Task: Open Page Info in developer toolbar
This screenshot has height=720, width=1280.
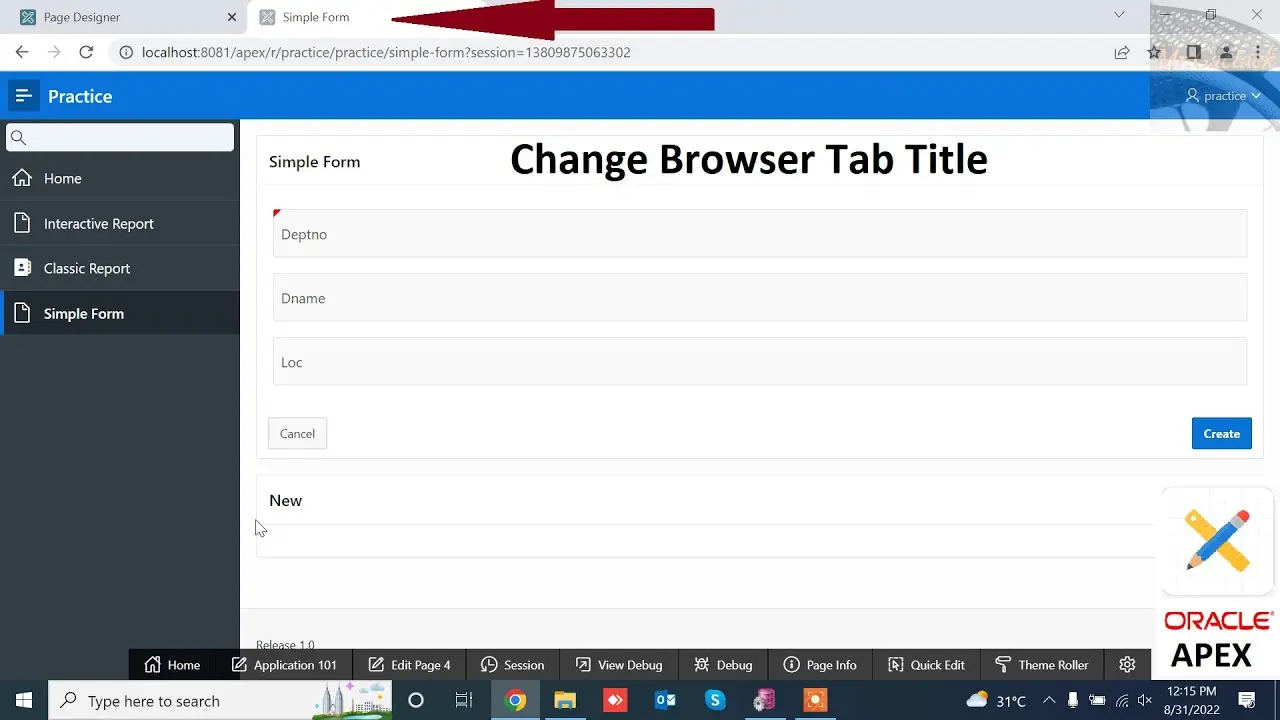Action: [x=820, y=665]
